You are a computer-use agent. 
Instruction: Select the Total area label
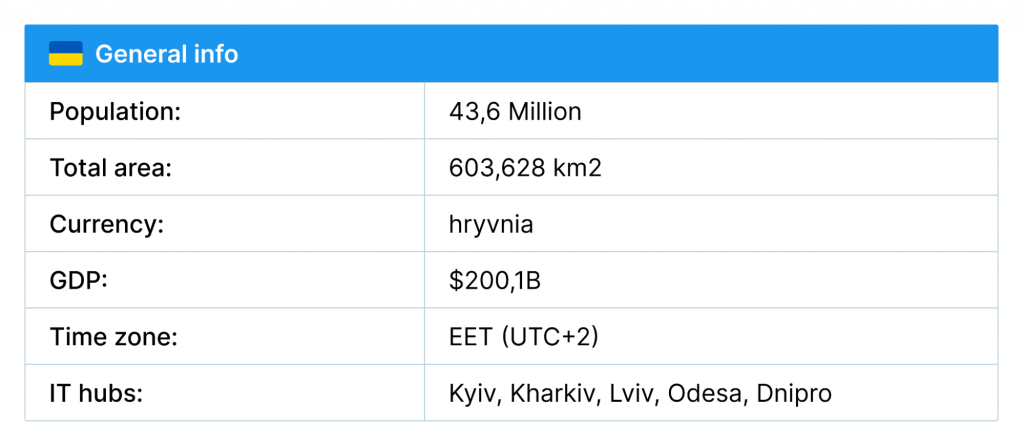click(x=110, y=168)
